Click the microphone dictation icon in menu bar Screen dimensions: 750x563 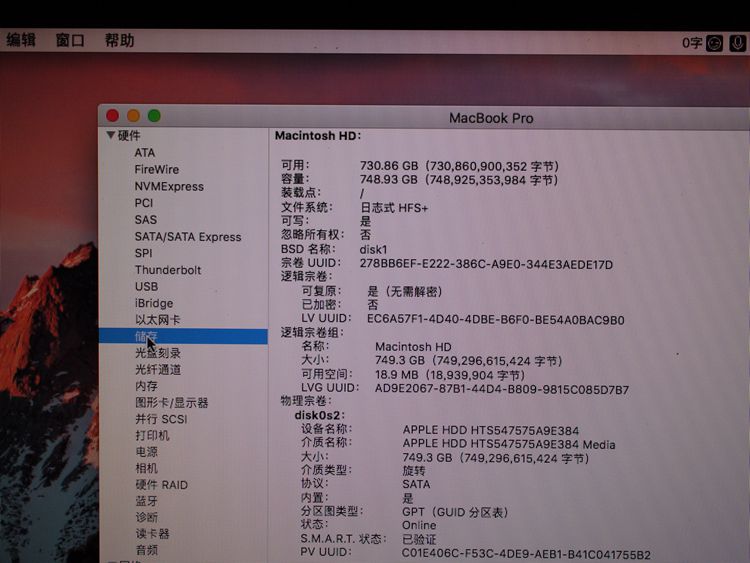[737, 43]
